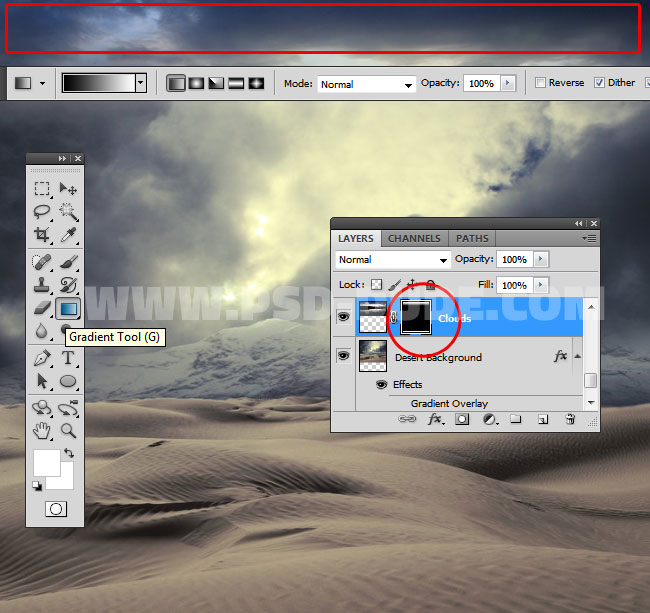Click the radial gradient style icon

click(196, 83)
